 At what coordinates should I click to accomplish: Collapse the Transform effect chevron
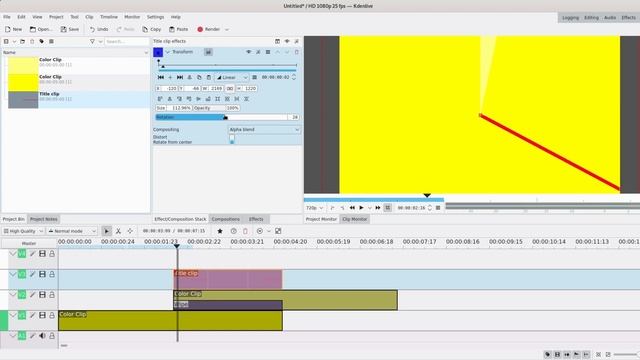click(167, 52)
